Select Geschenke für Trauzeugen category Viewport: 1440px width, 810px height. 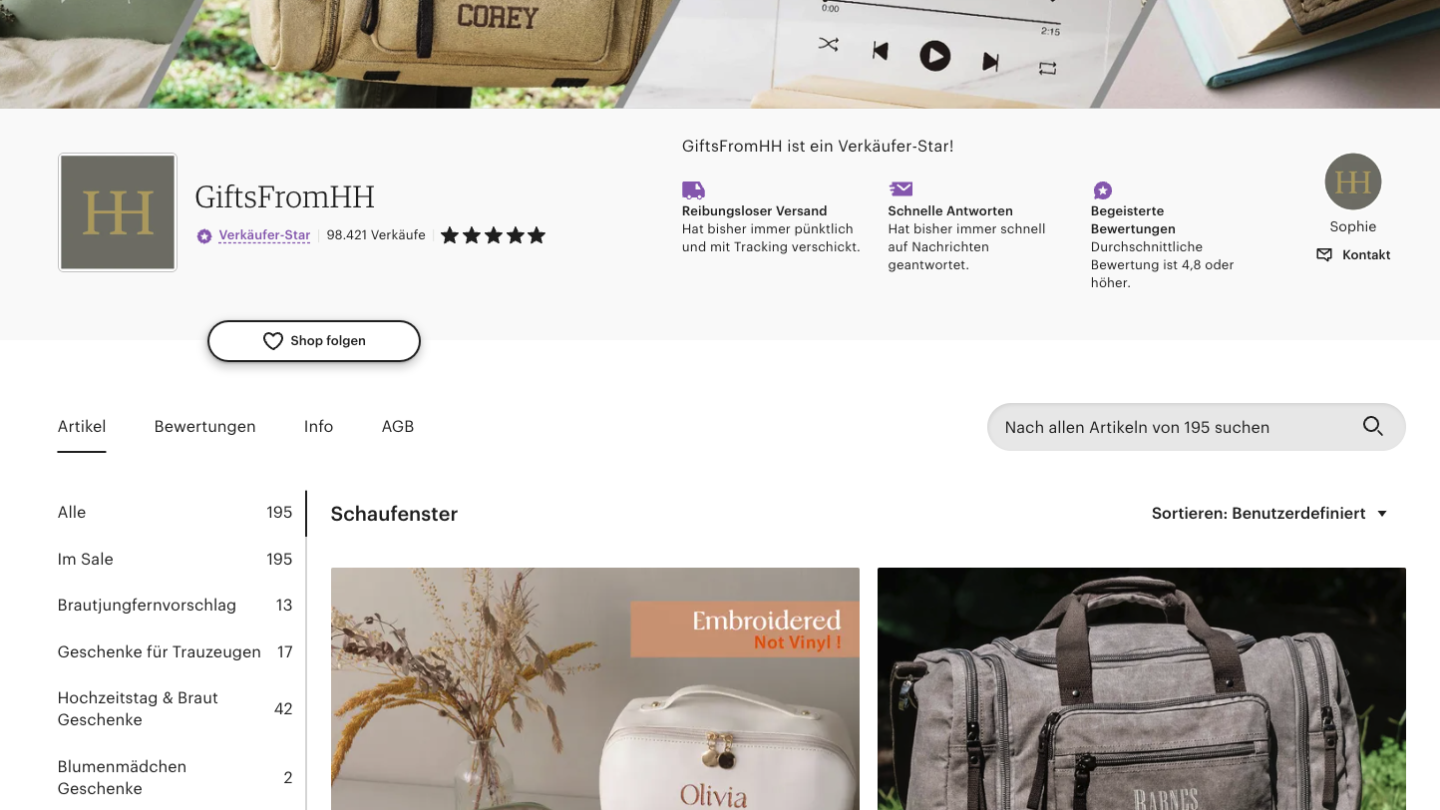pos(175,652)
